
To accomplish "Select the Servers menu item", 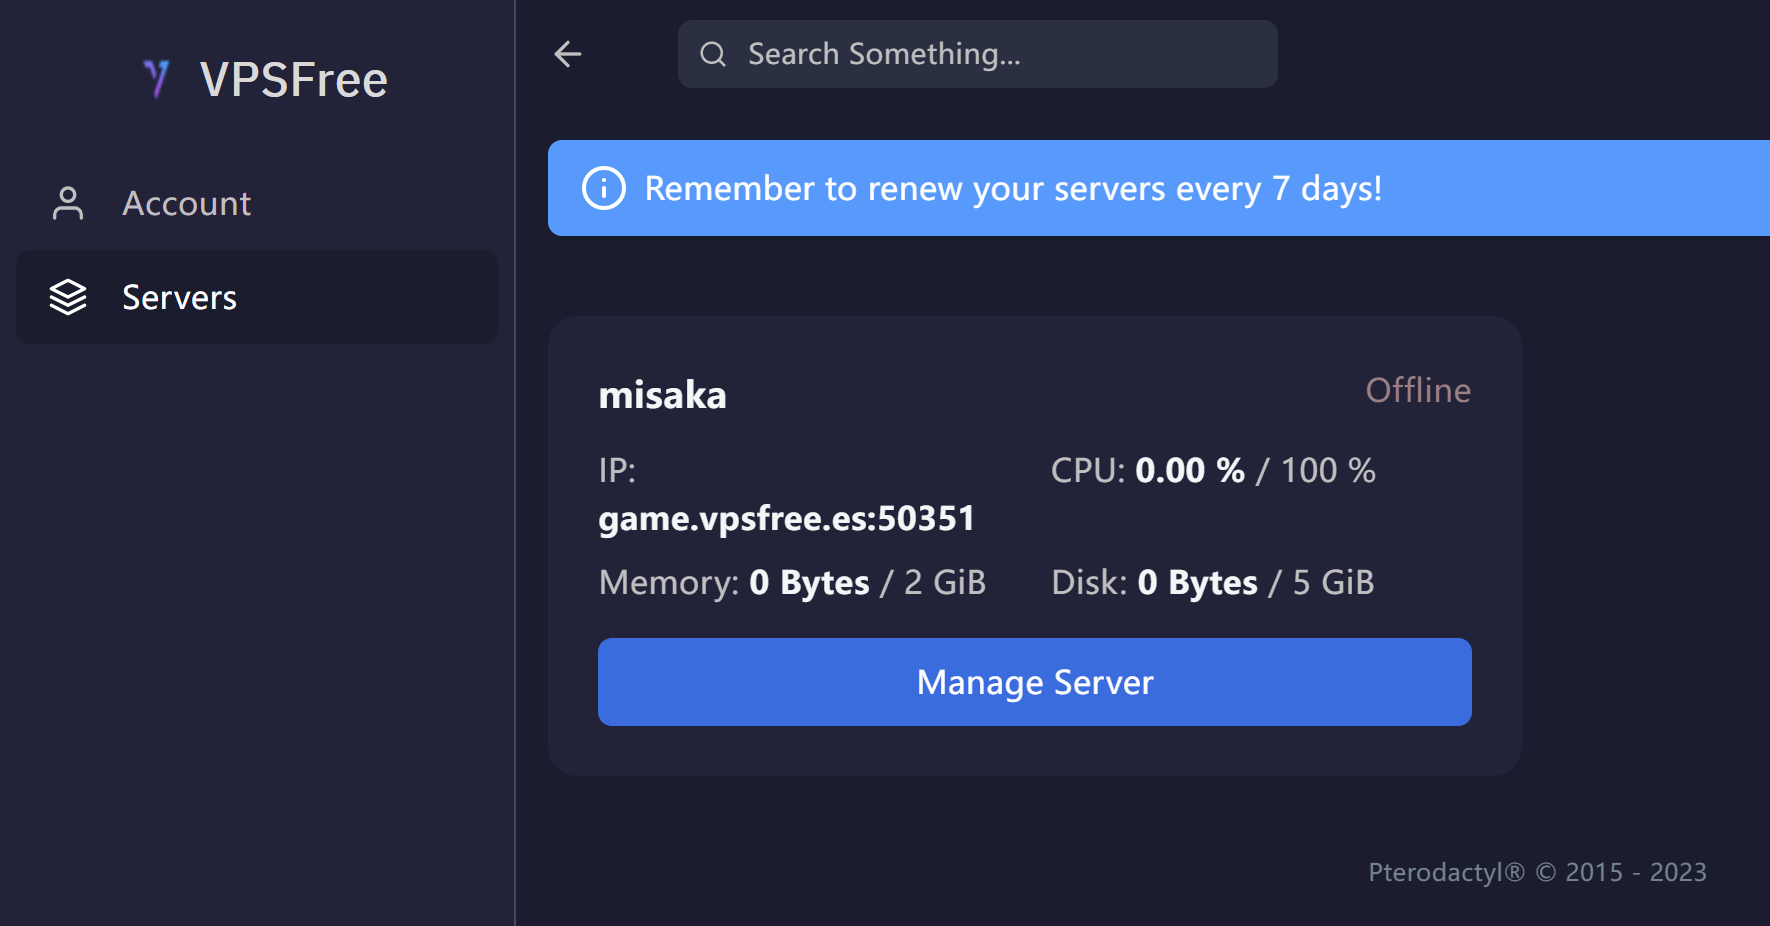I will [x=257, y=297].
